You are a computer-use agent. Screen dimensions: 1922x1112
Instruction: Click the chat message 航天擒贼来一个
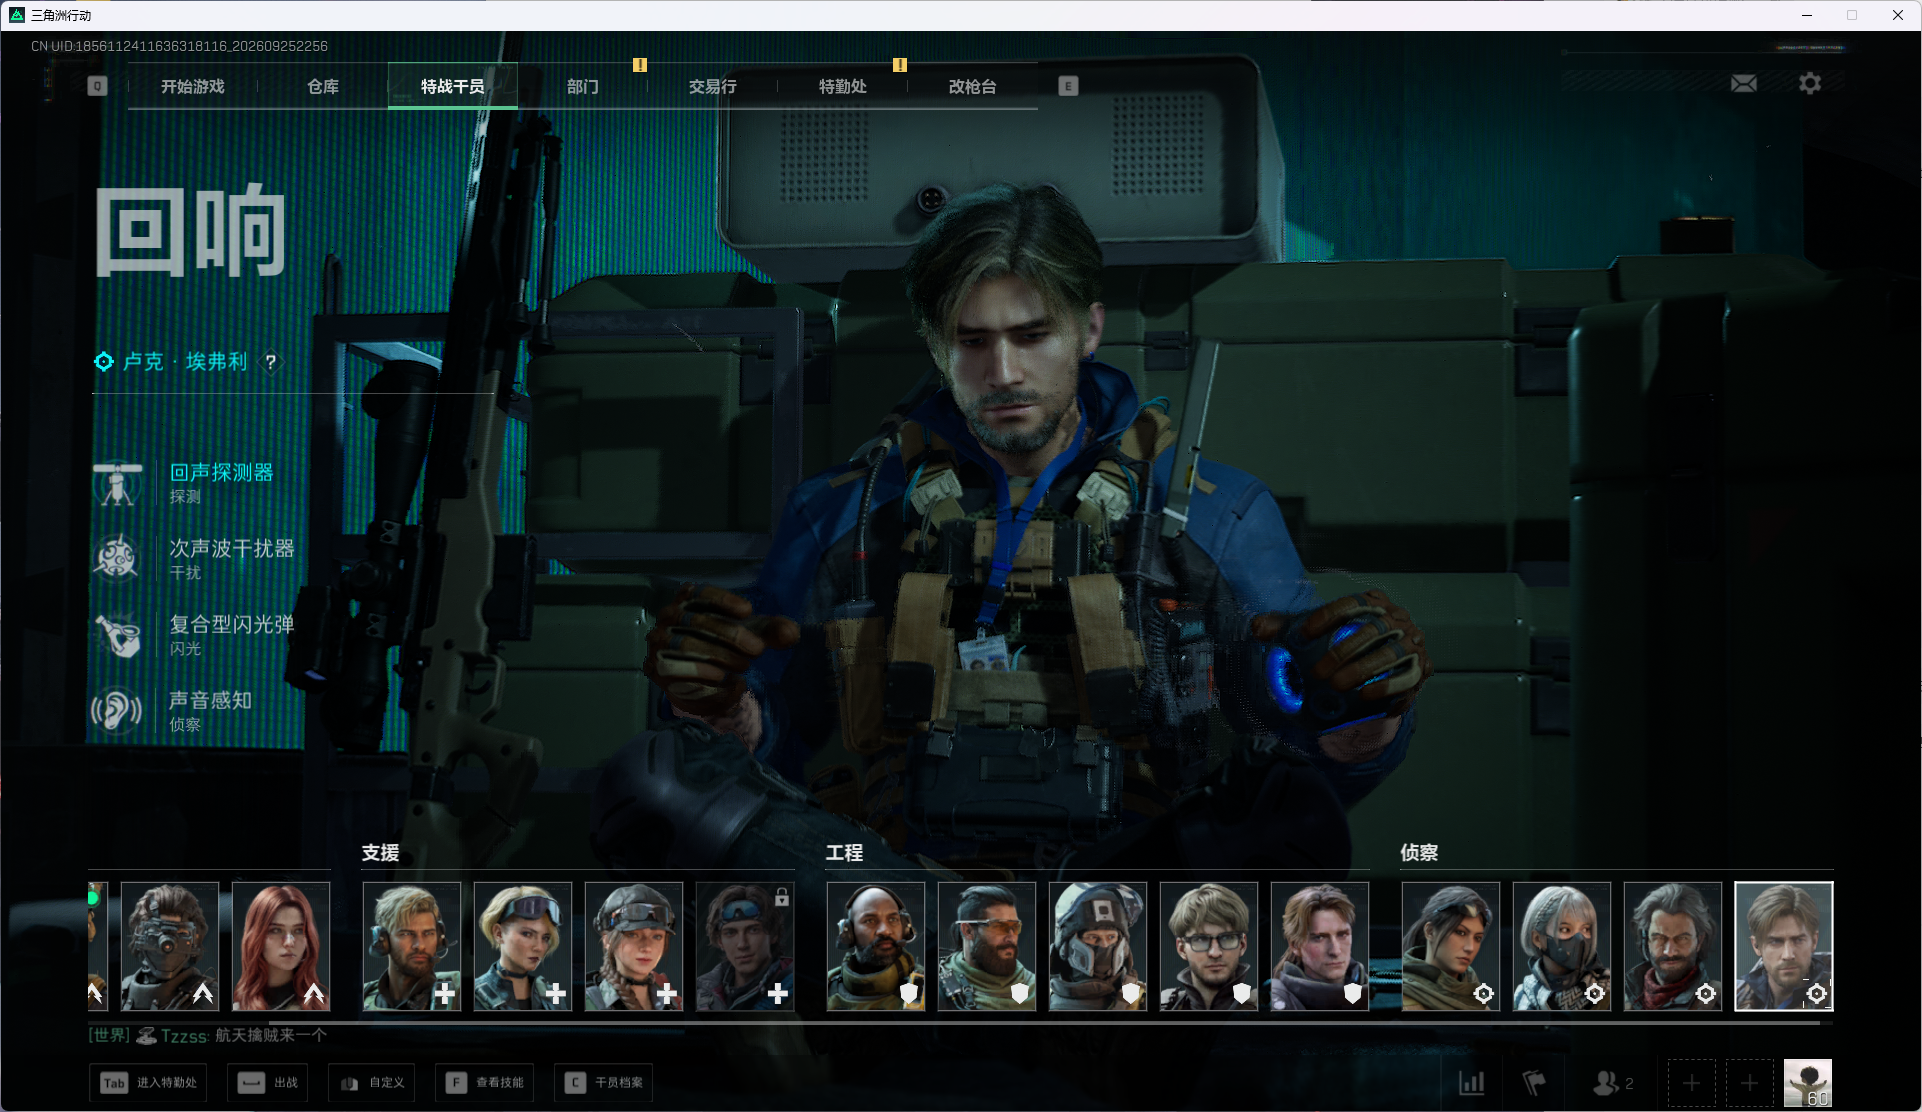click(x=271, y=1036)
